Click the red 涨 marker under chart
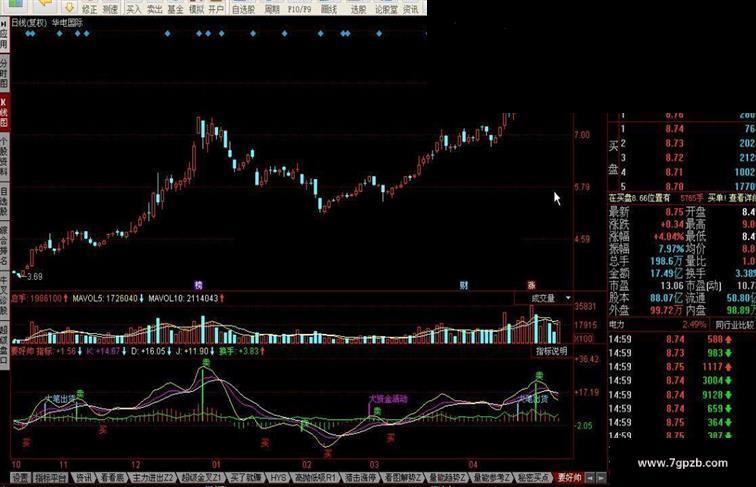 (531, 285)
